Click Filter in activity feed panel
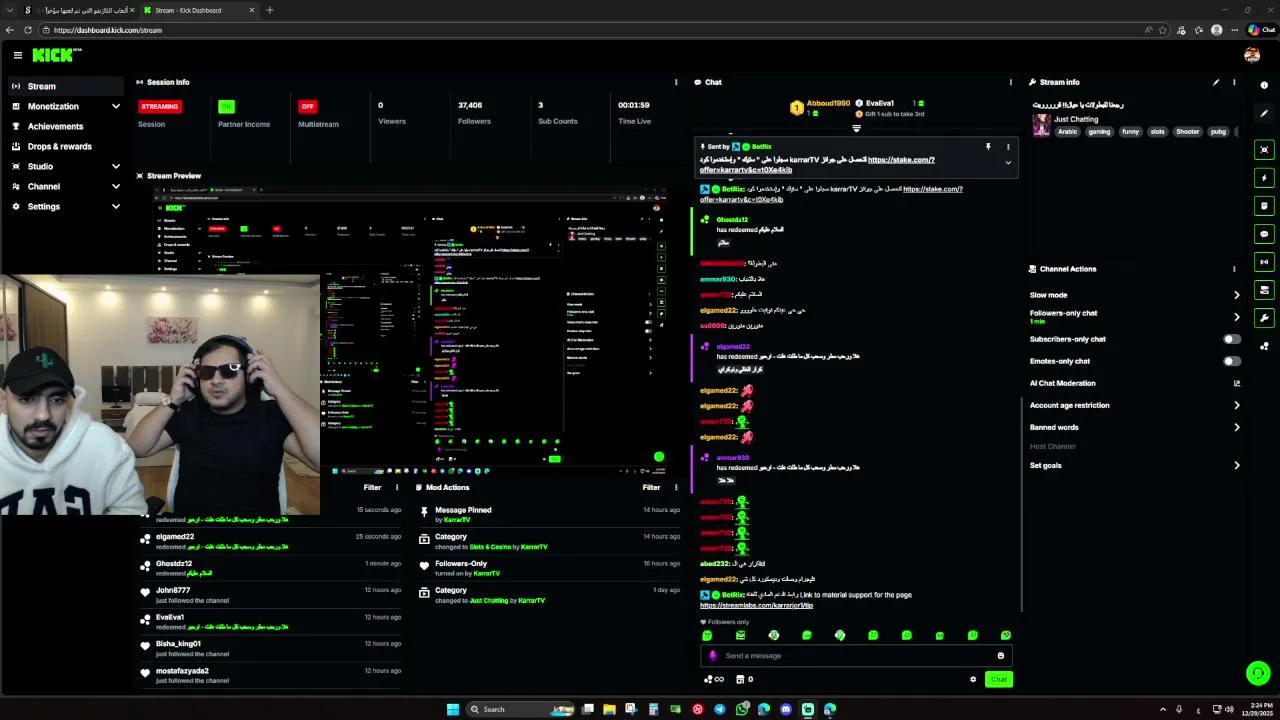Viewport: 1280px width, 720px height. [x=372, y=487]
